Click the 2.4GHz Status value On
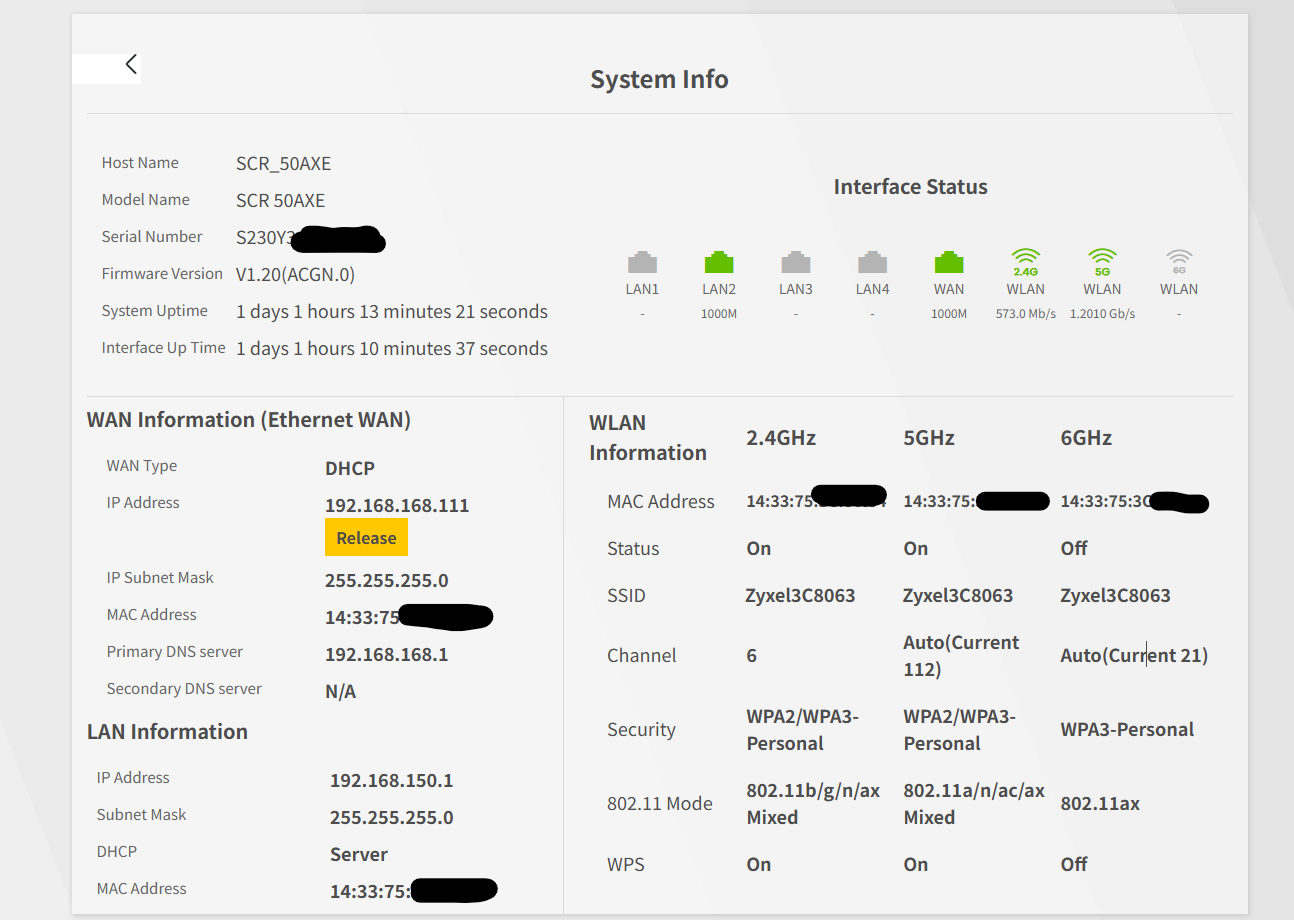 coord(759,548)
